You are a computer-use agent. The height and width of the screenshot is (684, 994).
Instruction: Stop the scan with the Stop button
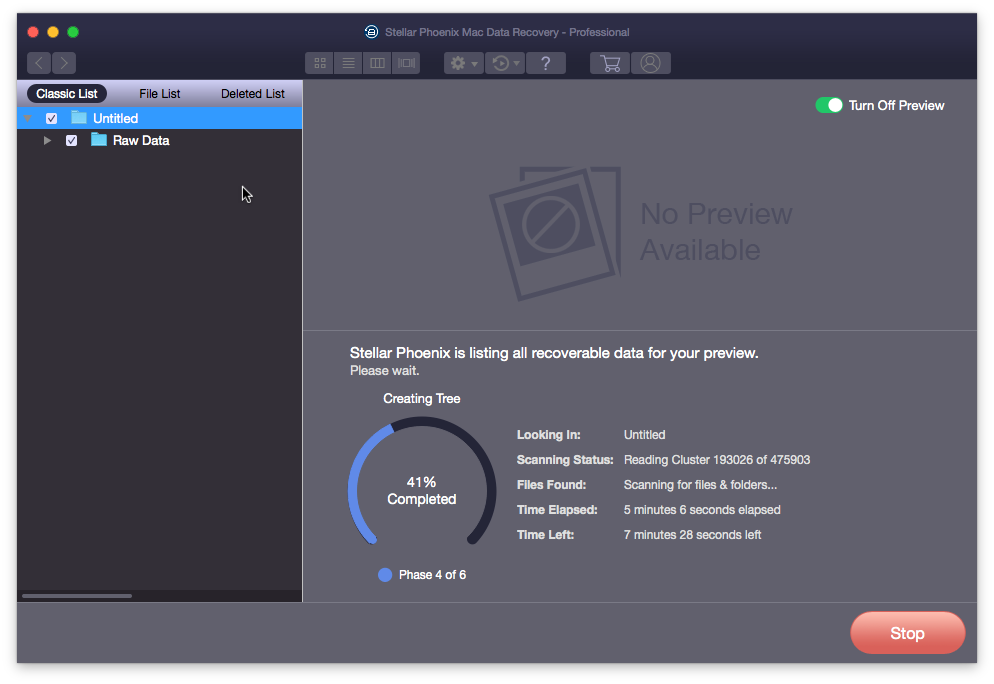(x=907, y=633)
